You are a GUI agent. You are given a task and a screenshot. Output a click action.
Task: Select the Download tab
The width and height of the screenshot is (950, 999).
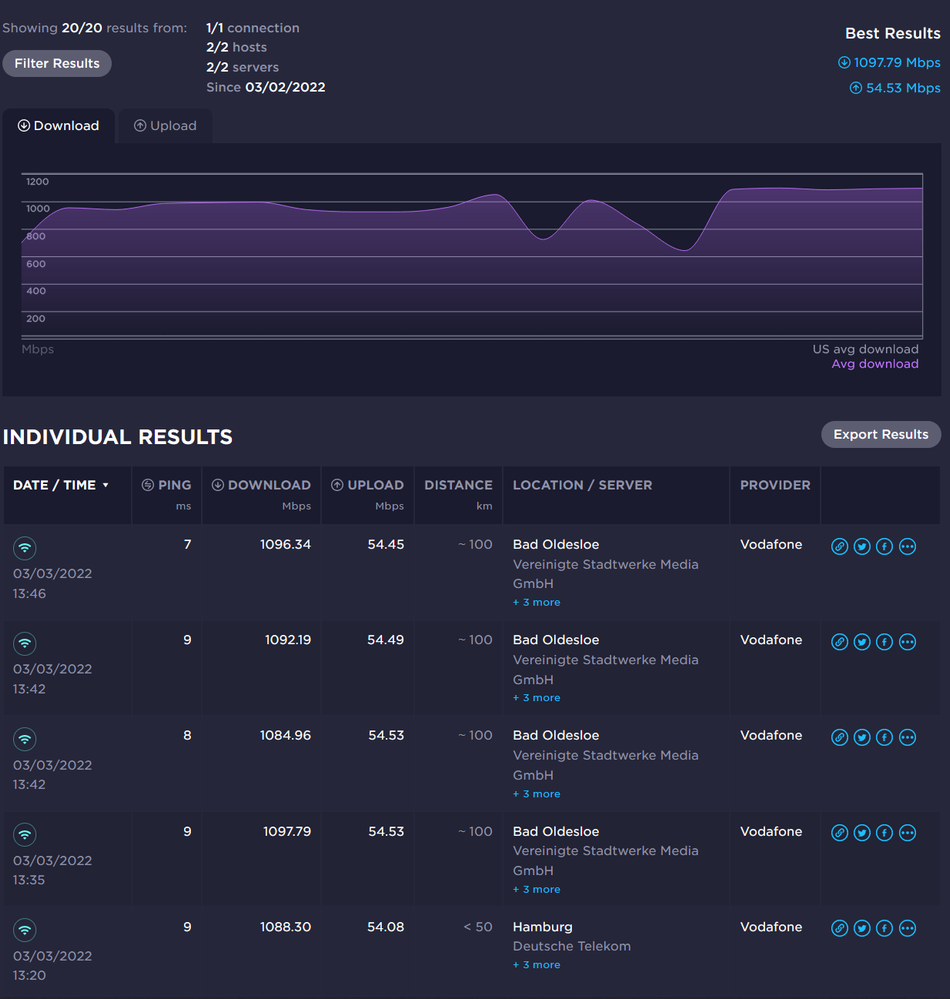coord(58,126)
